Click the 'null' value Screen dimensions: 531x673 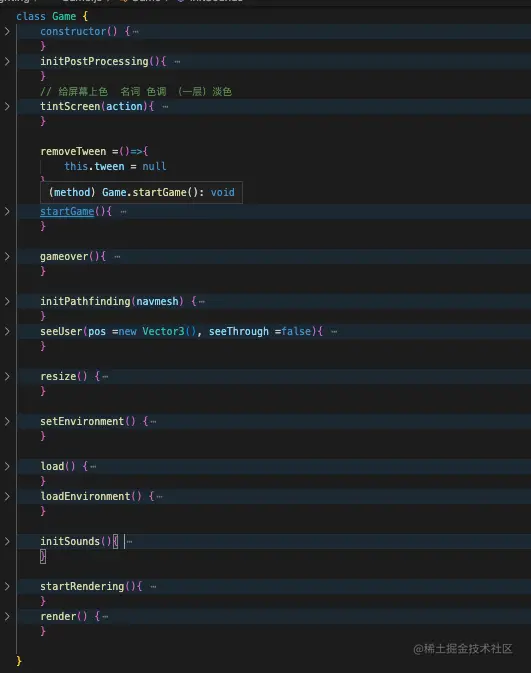pyautogui.click(x=154, y=167)
